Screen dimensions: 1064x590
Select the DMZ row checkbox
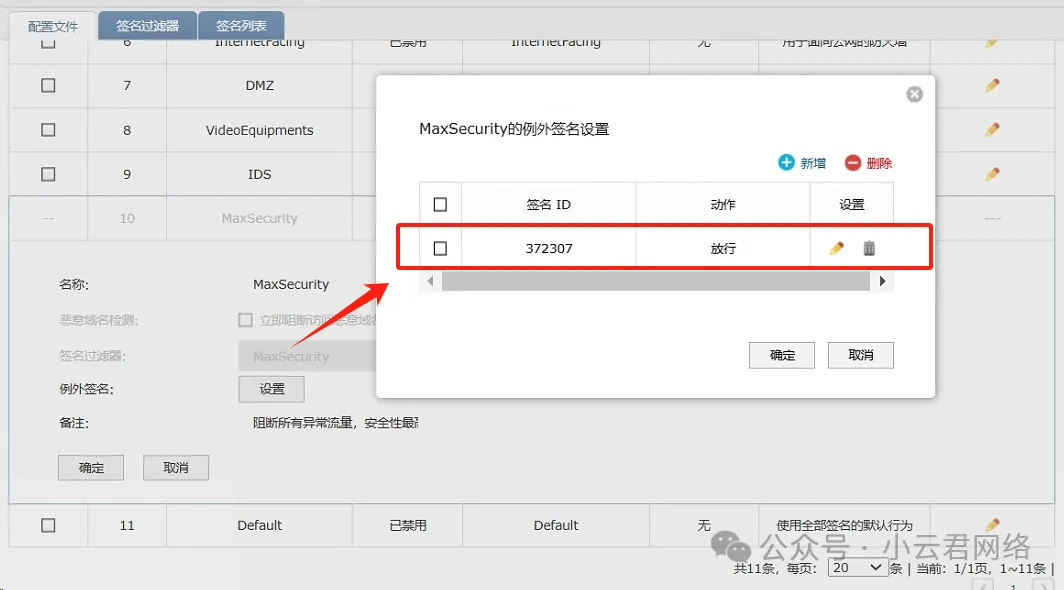pyautogui.click(x=48, y=86)
